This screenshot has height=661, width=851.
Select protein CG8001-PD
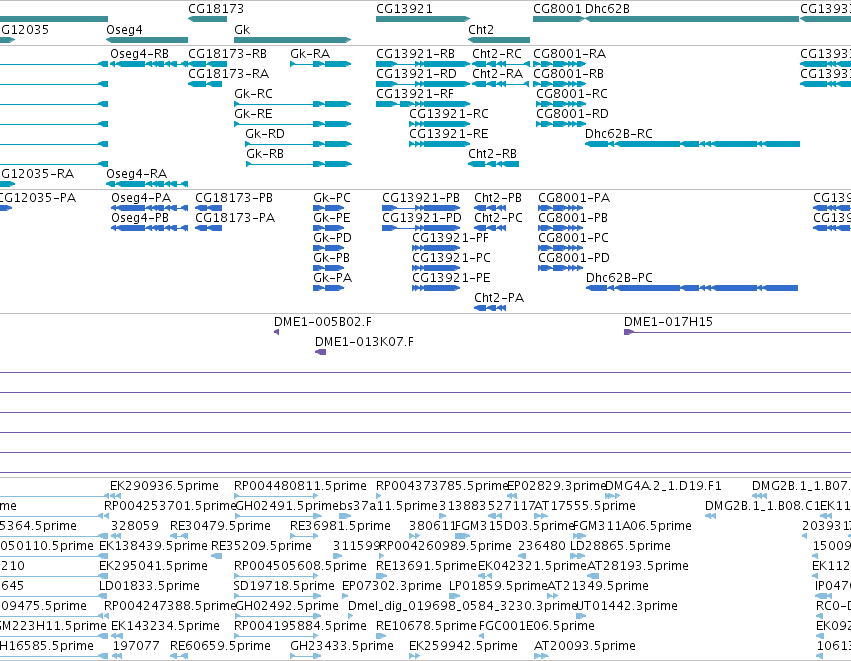(574, 258)
